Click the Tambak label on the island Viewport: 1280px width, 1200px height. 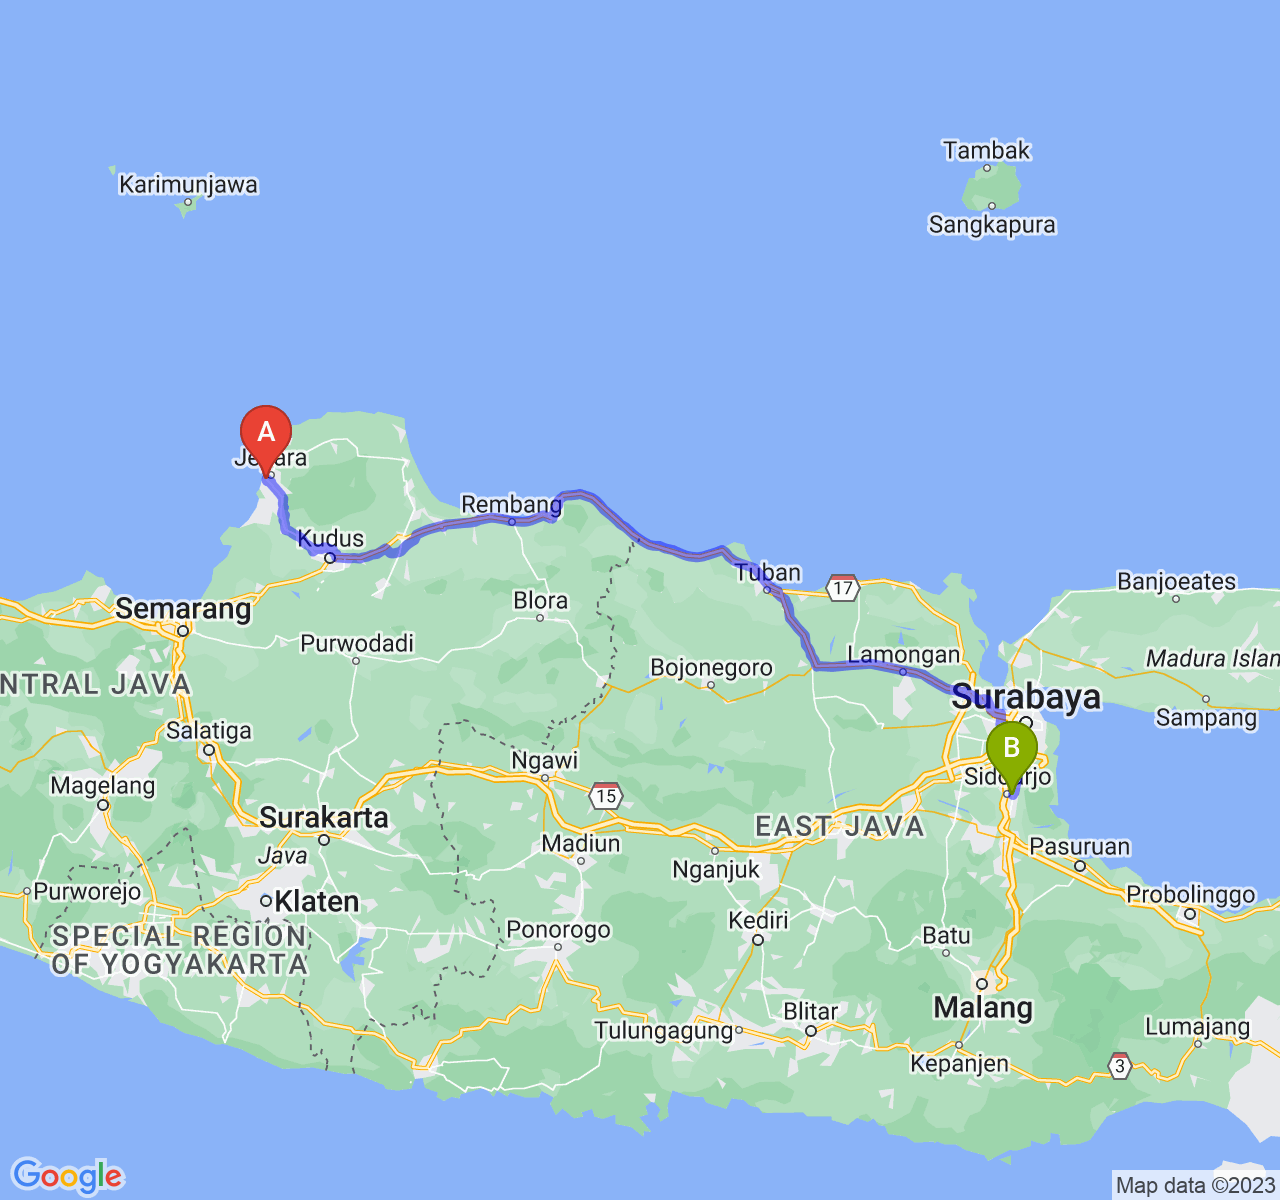[x=986, y=150]
